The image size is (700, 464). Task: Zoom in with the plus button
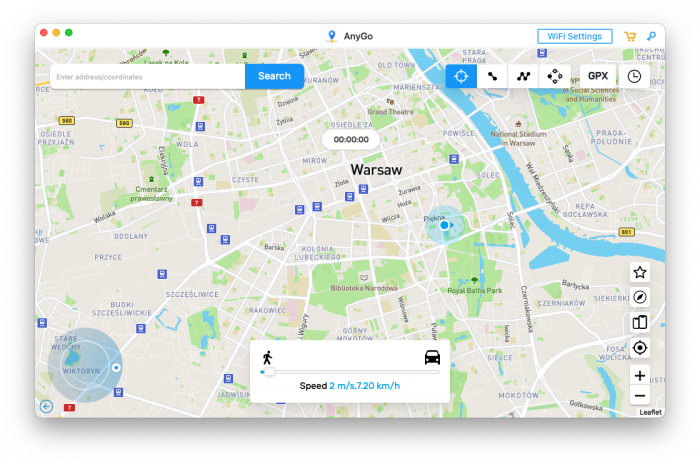(640, 376)
